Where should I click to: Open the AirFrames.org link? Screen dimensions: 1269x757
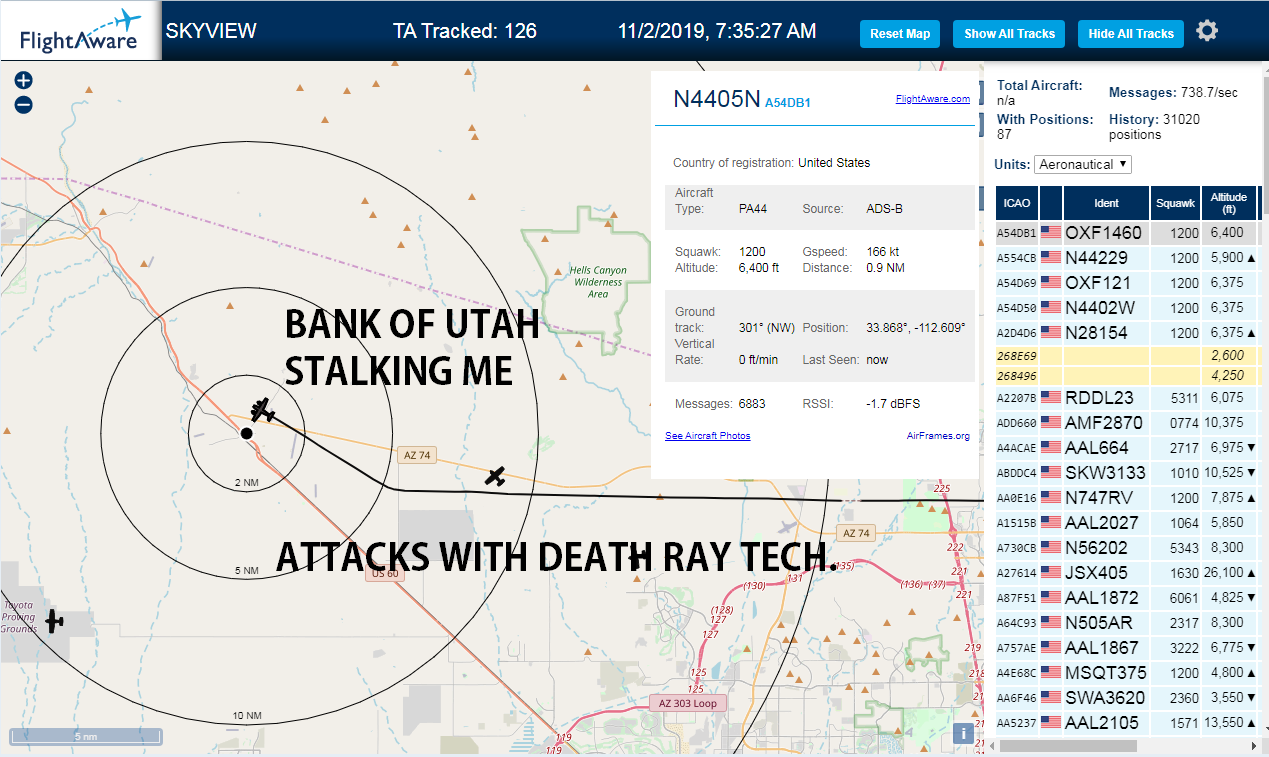(x=938, y=436)
